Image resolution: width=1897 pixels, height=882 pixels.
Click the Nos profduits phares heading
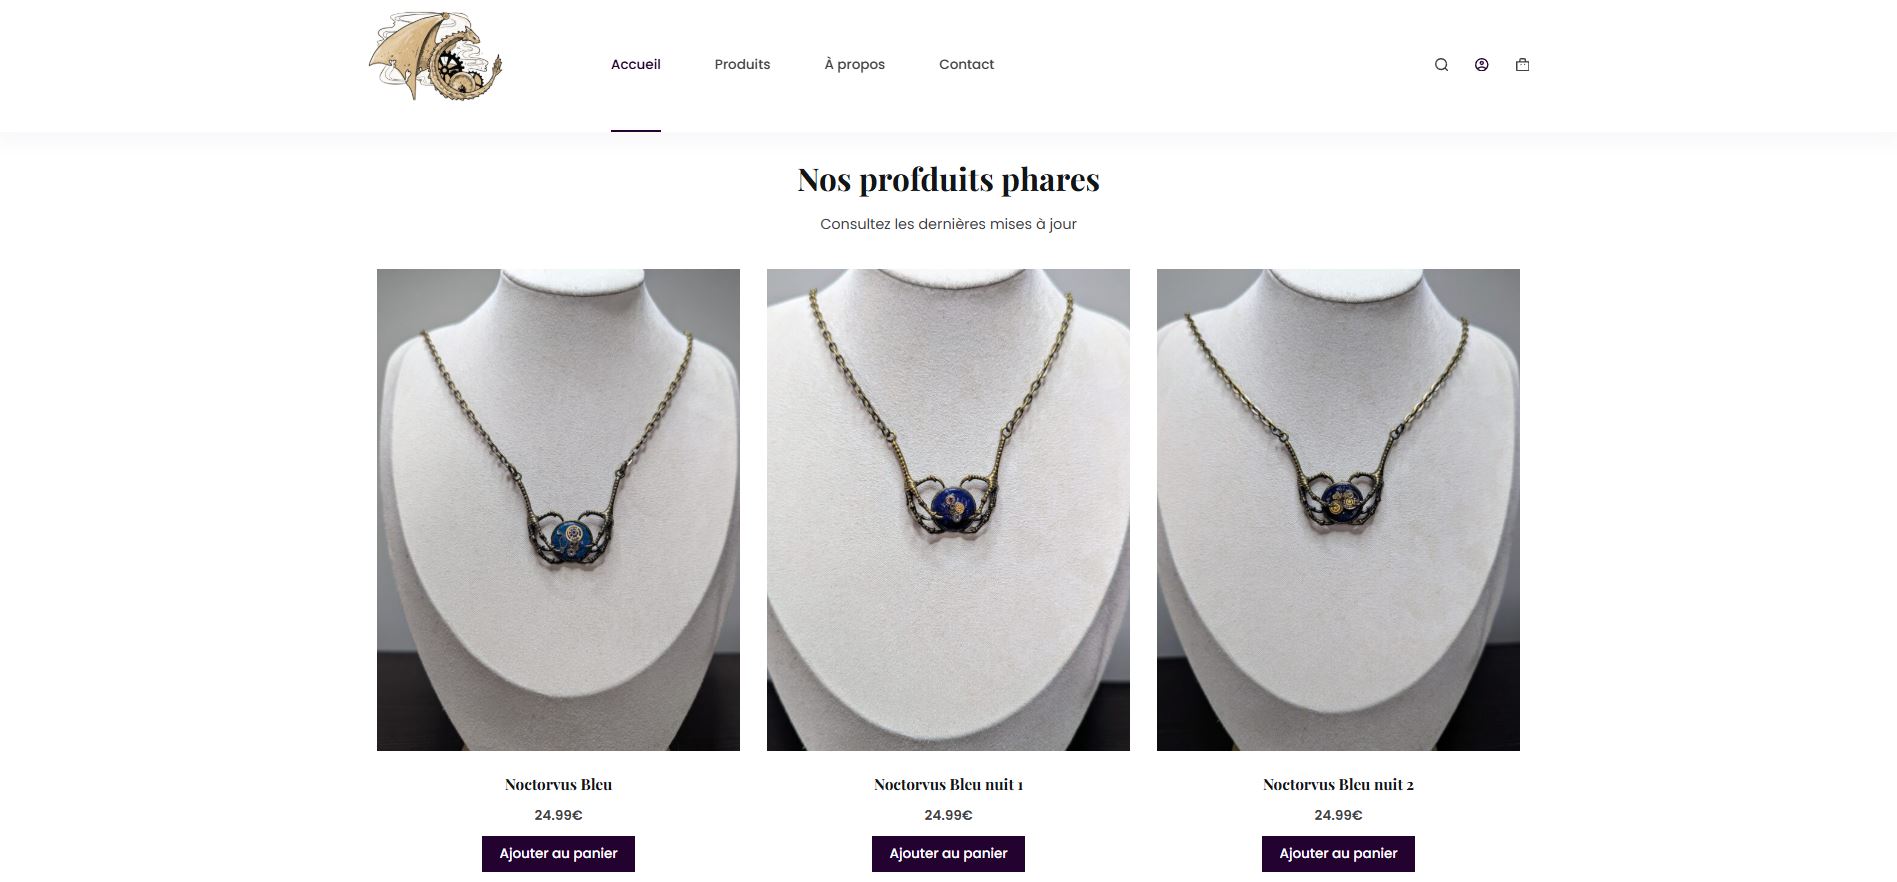(x=948, y=180)
